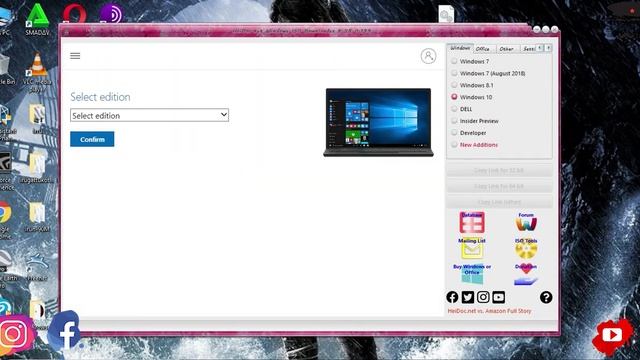Click the Donation heart icon
Viewport: 640px width, 360px height.
(x=526, y=274)
